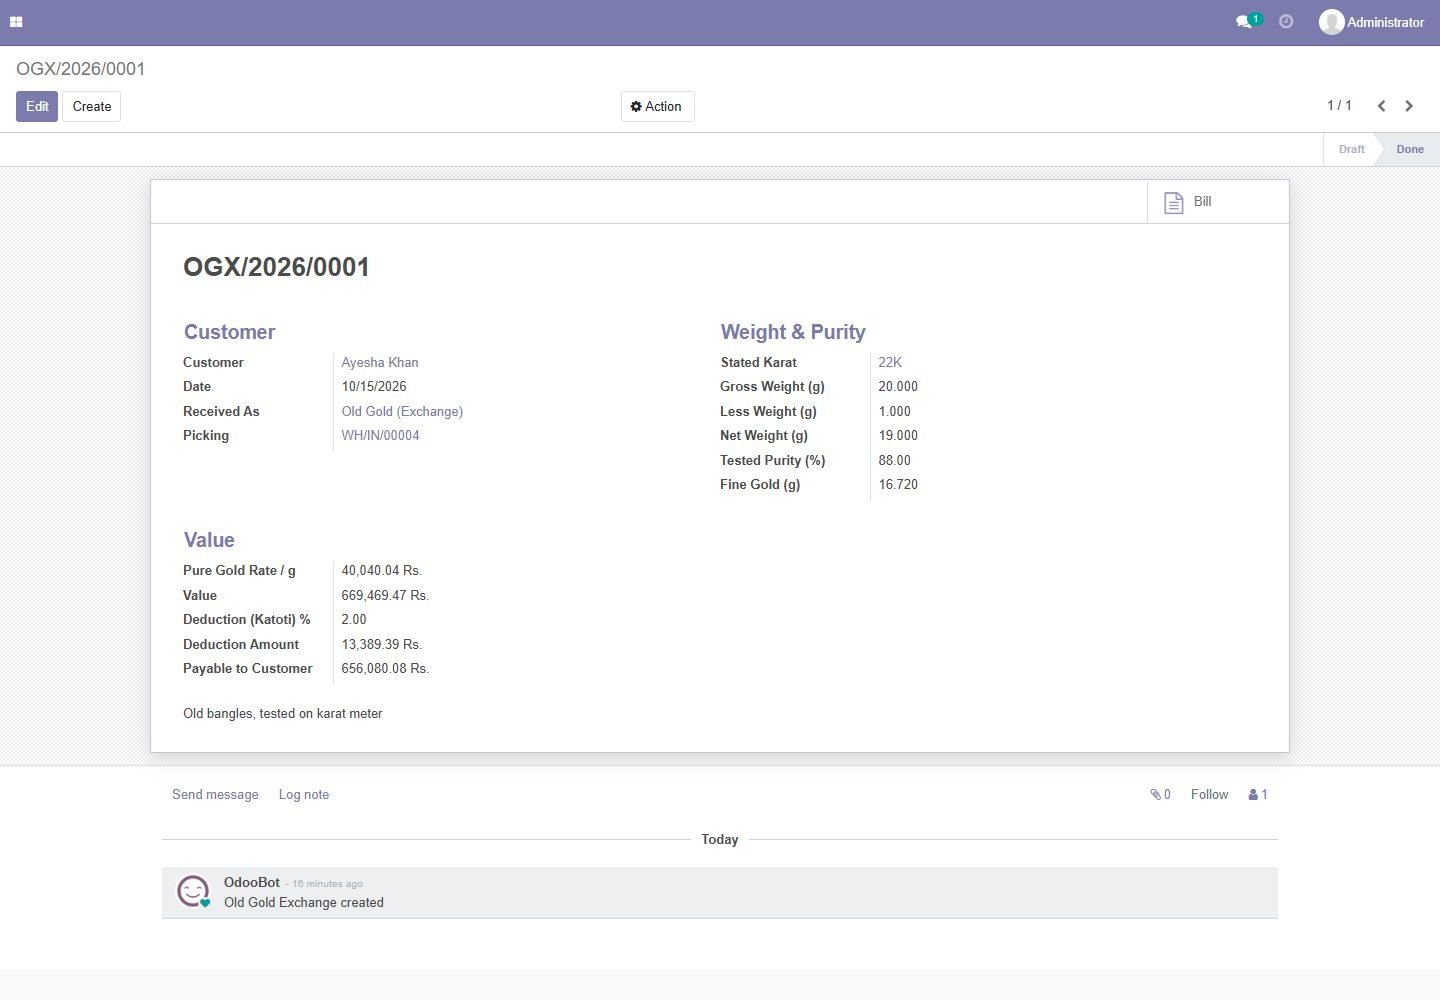This screenshot has height=1000, width=1440.
Task: Click the Deduction (Katoti) % value 2.00
Action: click(x=354, y=620)
